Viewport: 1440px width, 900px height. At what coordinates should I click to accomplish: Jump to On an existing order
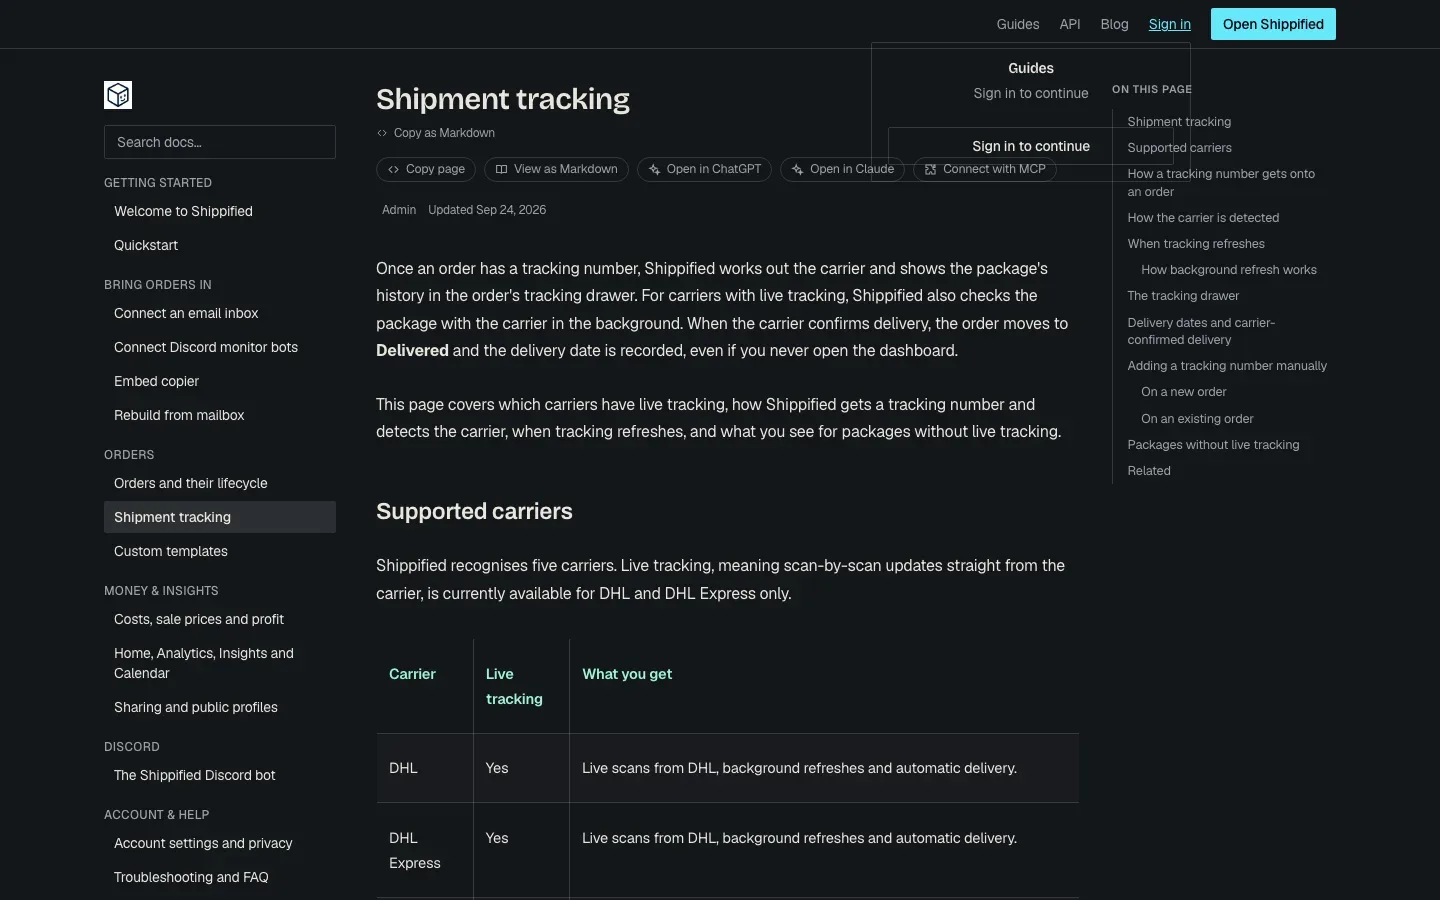[x=1197, y=418]
